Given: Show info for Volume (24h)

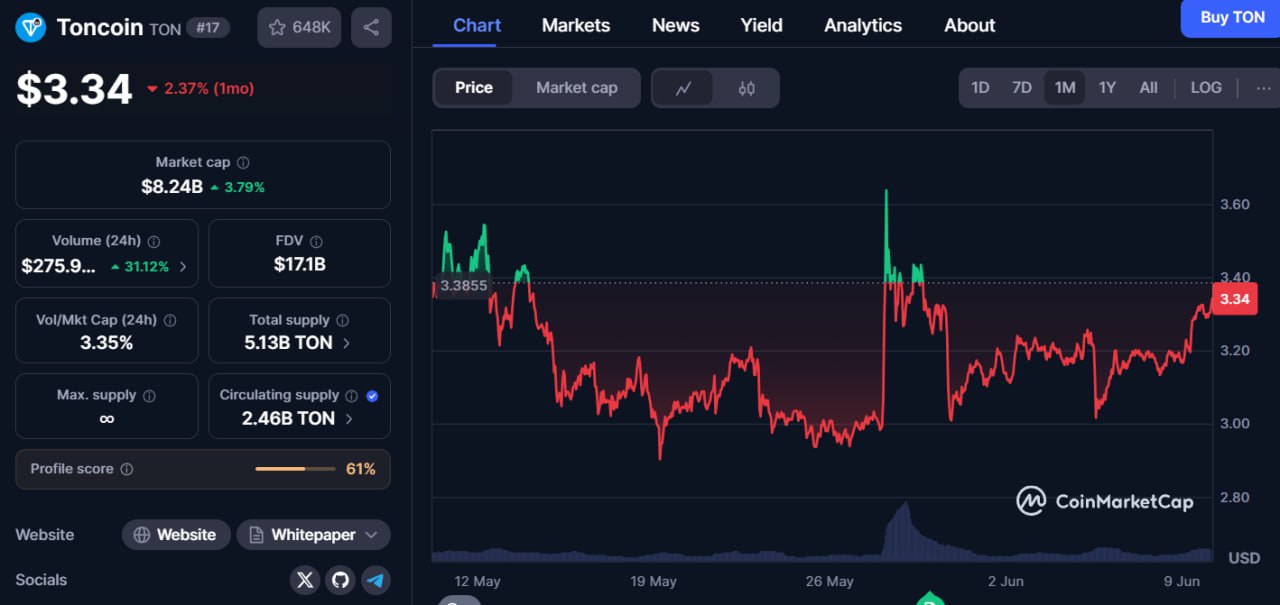Looking at the screenshot, I should pyautogui.click(x=154, y=241).
